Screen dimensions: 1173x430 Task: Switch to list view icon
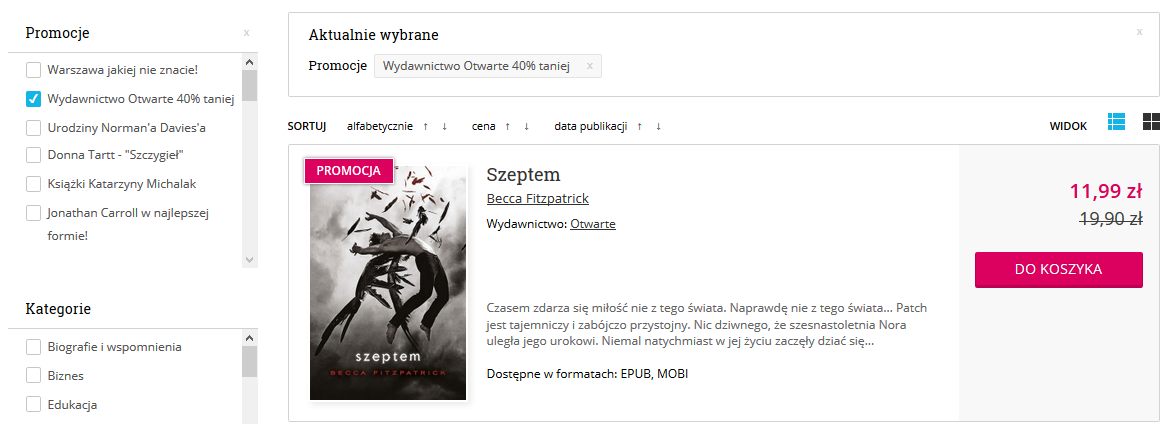[x=1116, y=121]
